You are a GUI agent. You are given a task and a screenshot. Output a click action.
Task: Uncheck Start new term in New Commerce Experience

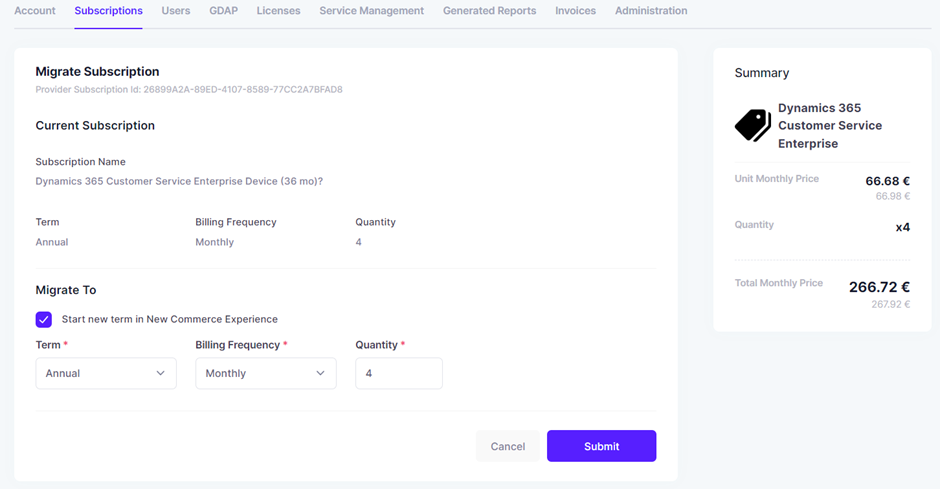[44, 319]
